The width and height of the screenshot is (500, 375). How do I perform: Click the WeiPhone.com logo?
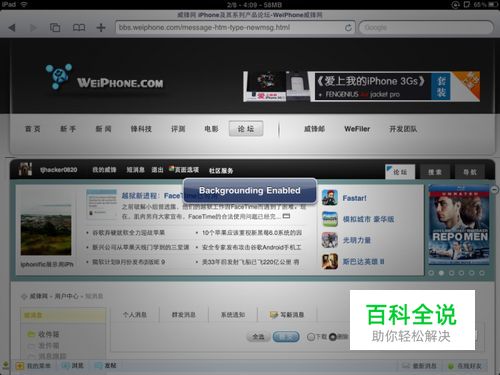pyautogui.click(x=104, y=78)
